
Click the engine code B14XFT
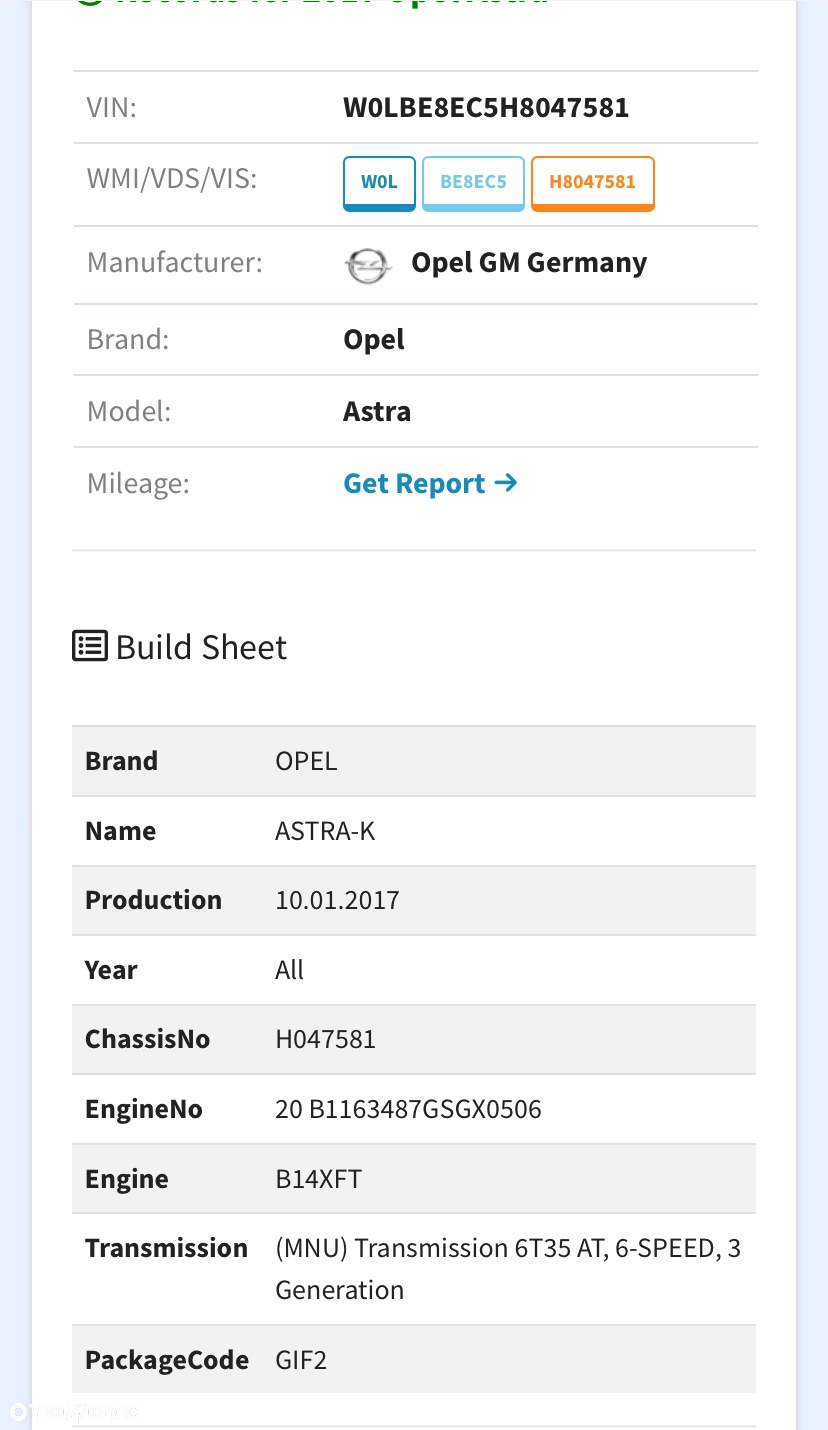pyautogui.click(x=318, y=1179)
